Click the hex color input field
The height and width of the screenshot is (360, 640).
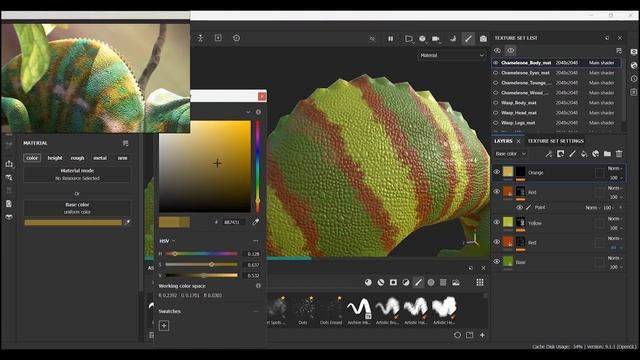tap(233, 222)
